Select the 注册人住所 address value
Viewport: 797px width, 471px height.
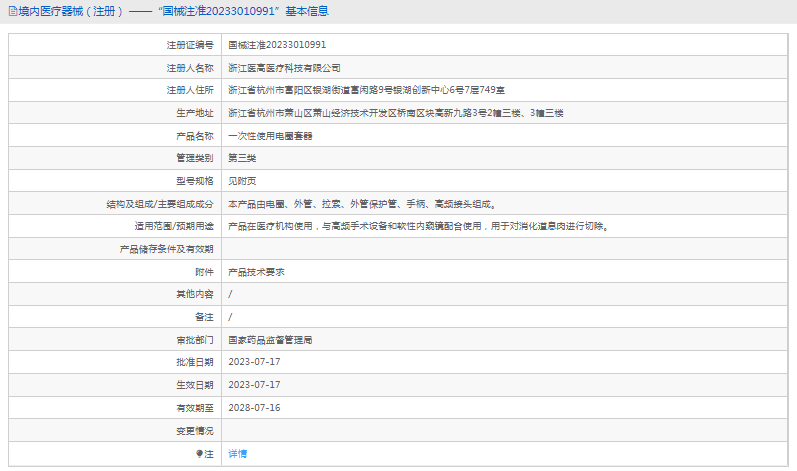pos(366,90)
